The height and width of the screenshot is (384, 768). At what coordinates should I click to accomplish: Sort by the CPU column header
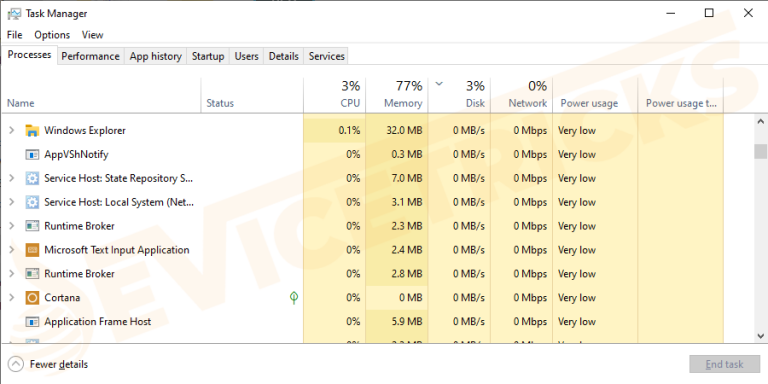coord(335,95)
